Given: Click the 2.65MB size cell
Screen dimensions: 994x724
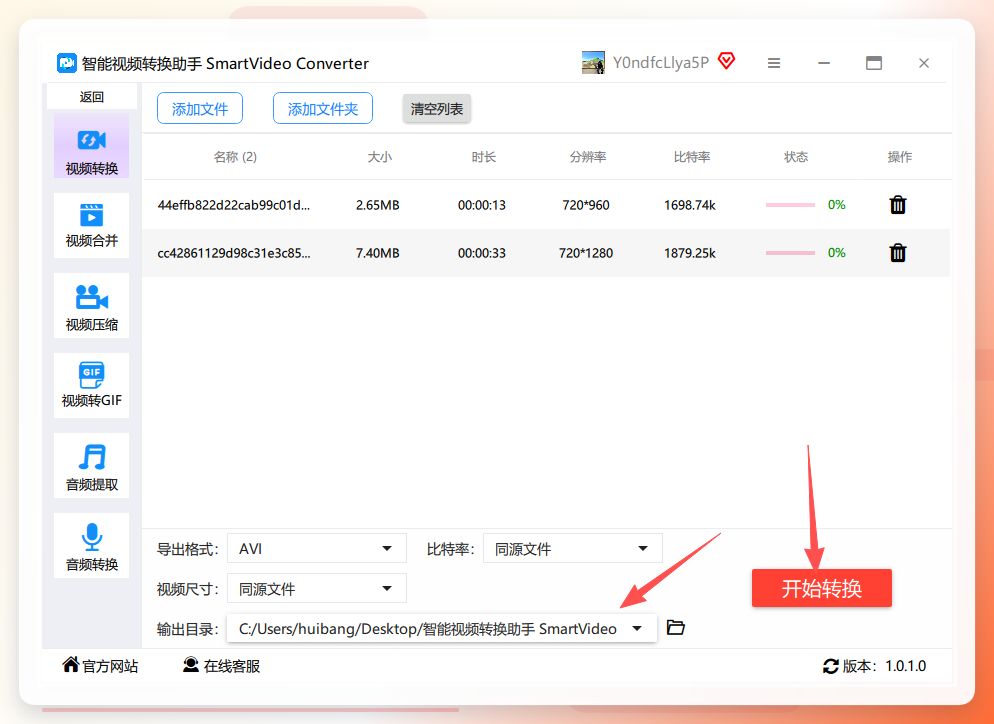Looking at the screenshot, I should [378, 205].
